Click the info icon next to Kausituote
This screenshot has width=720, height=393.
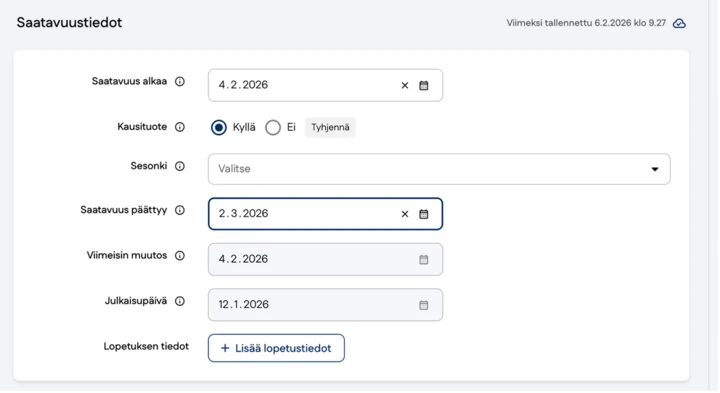(180, 127)
